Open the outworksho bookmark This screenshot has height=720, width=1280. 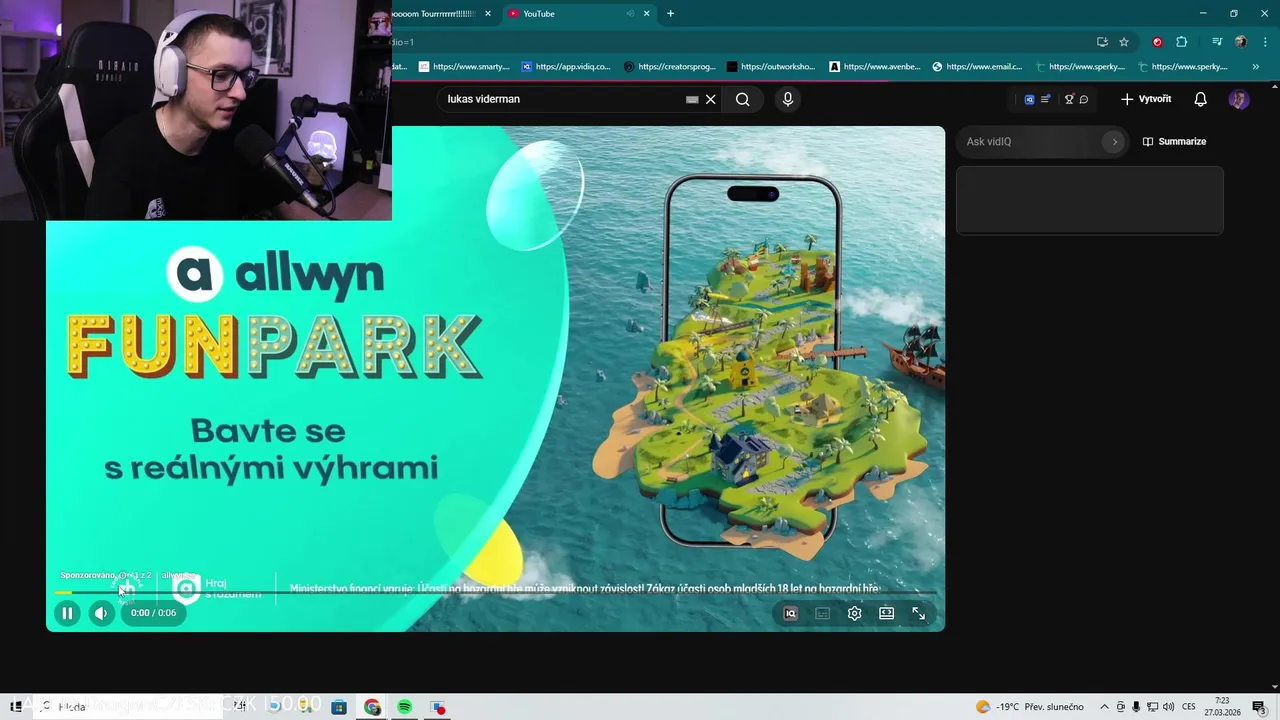tap(771, 67)
